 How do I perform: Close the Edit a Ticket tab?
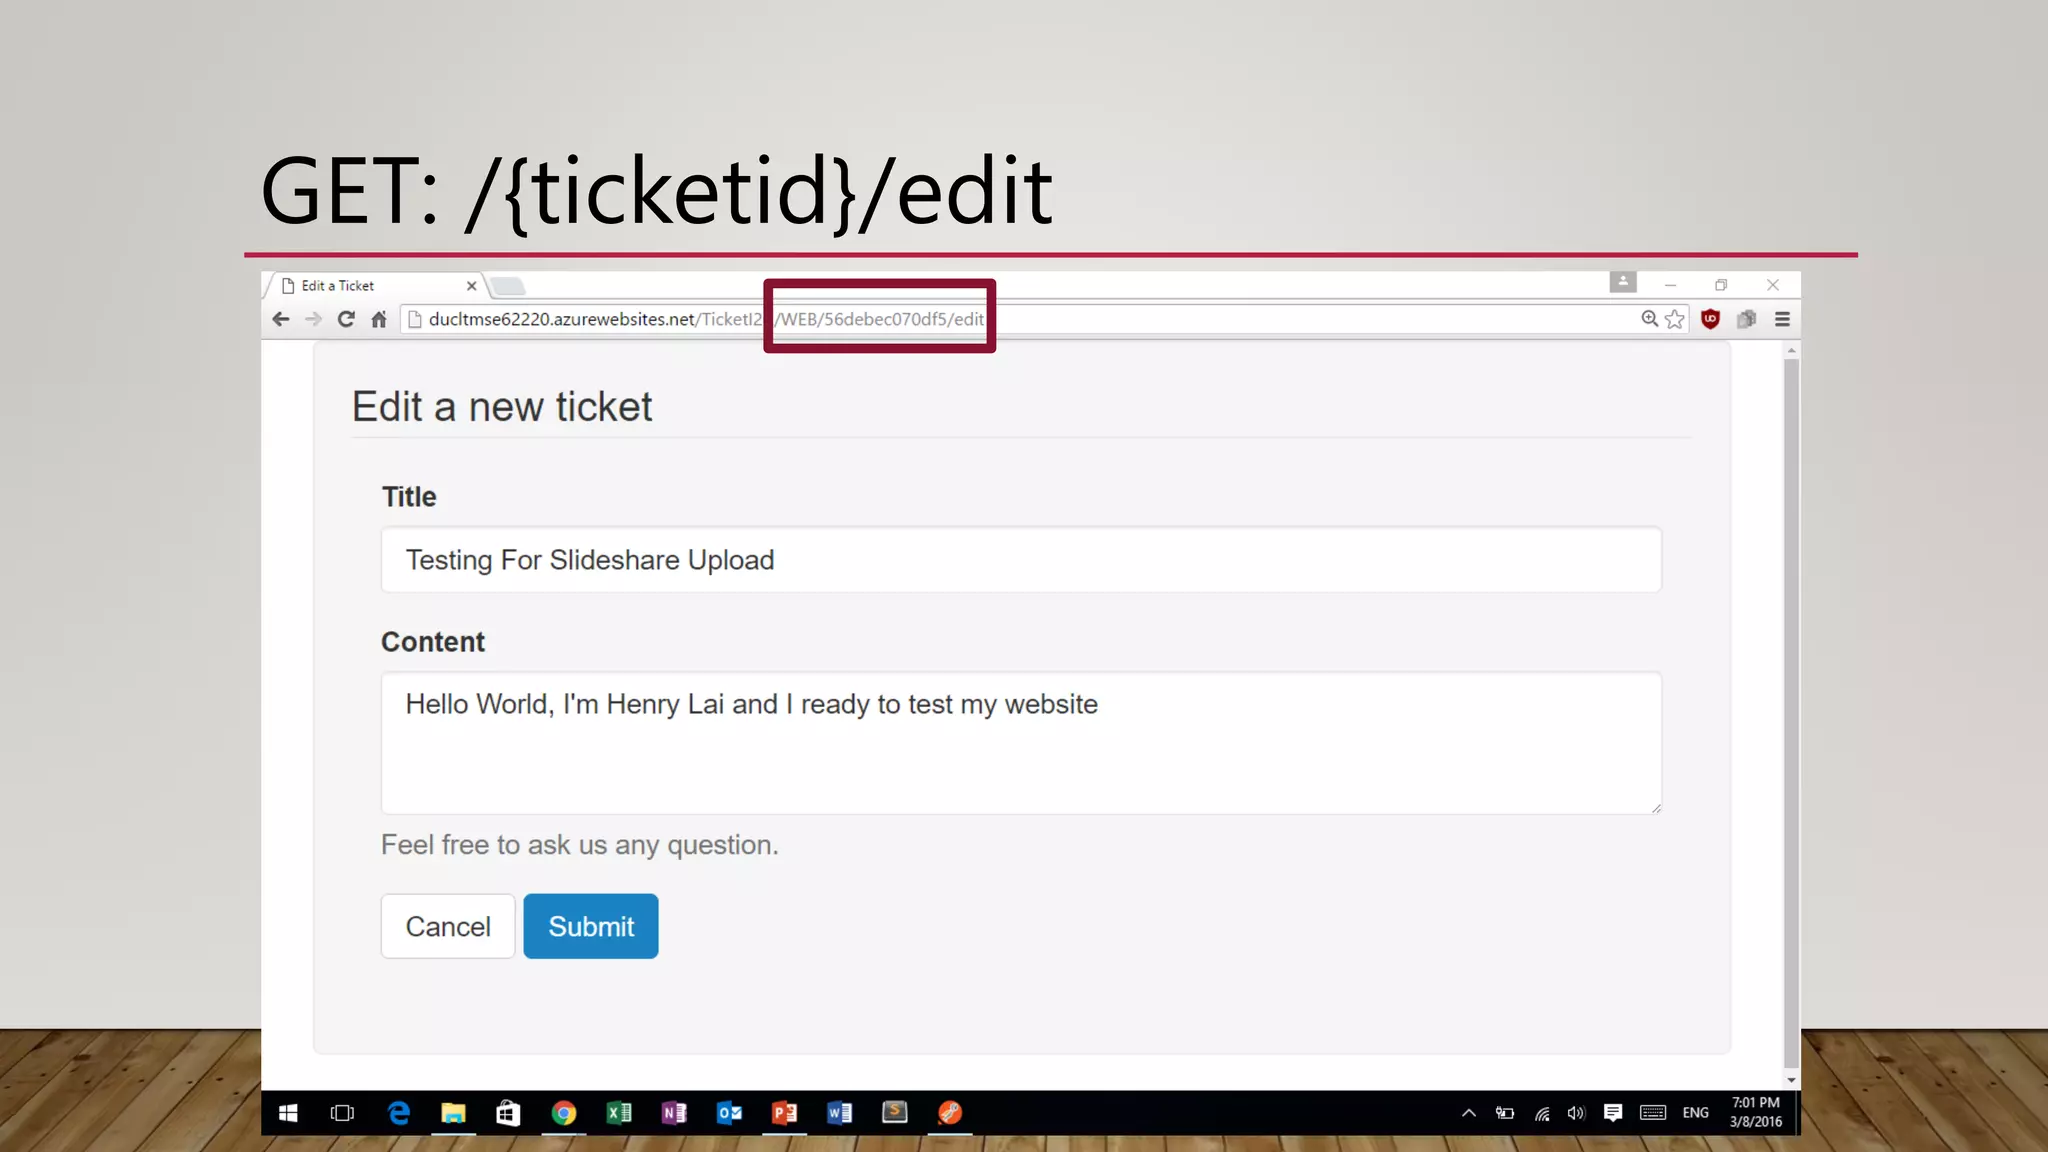click(x=472, y=286)
